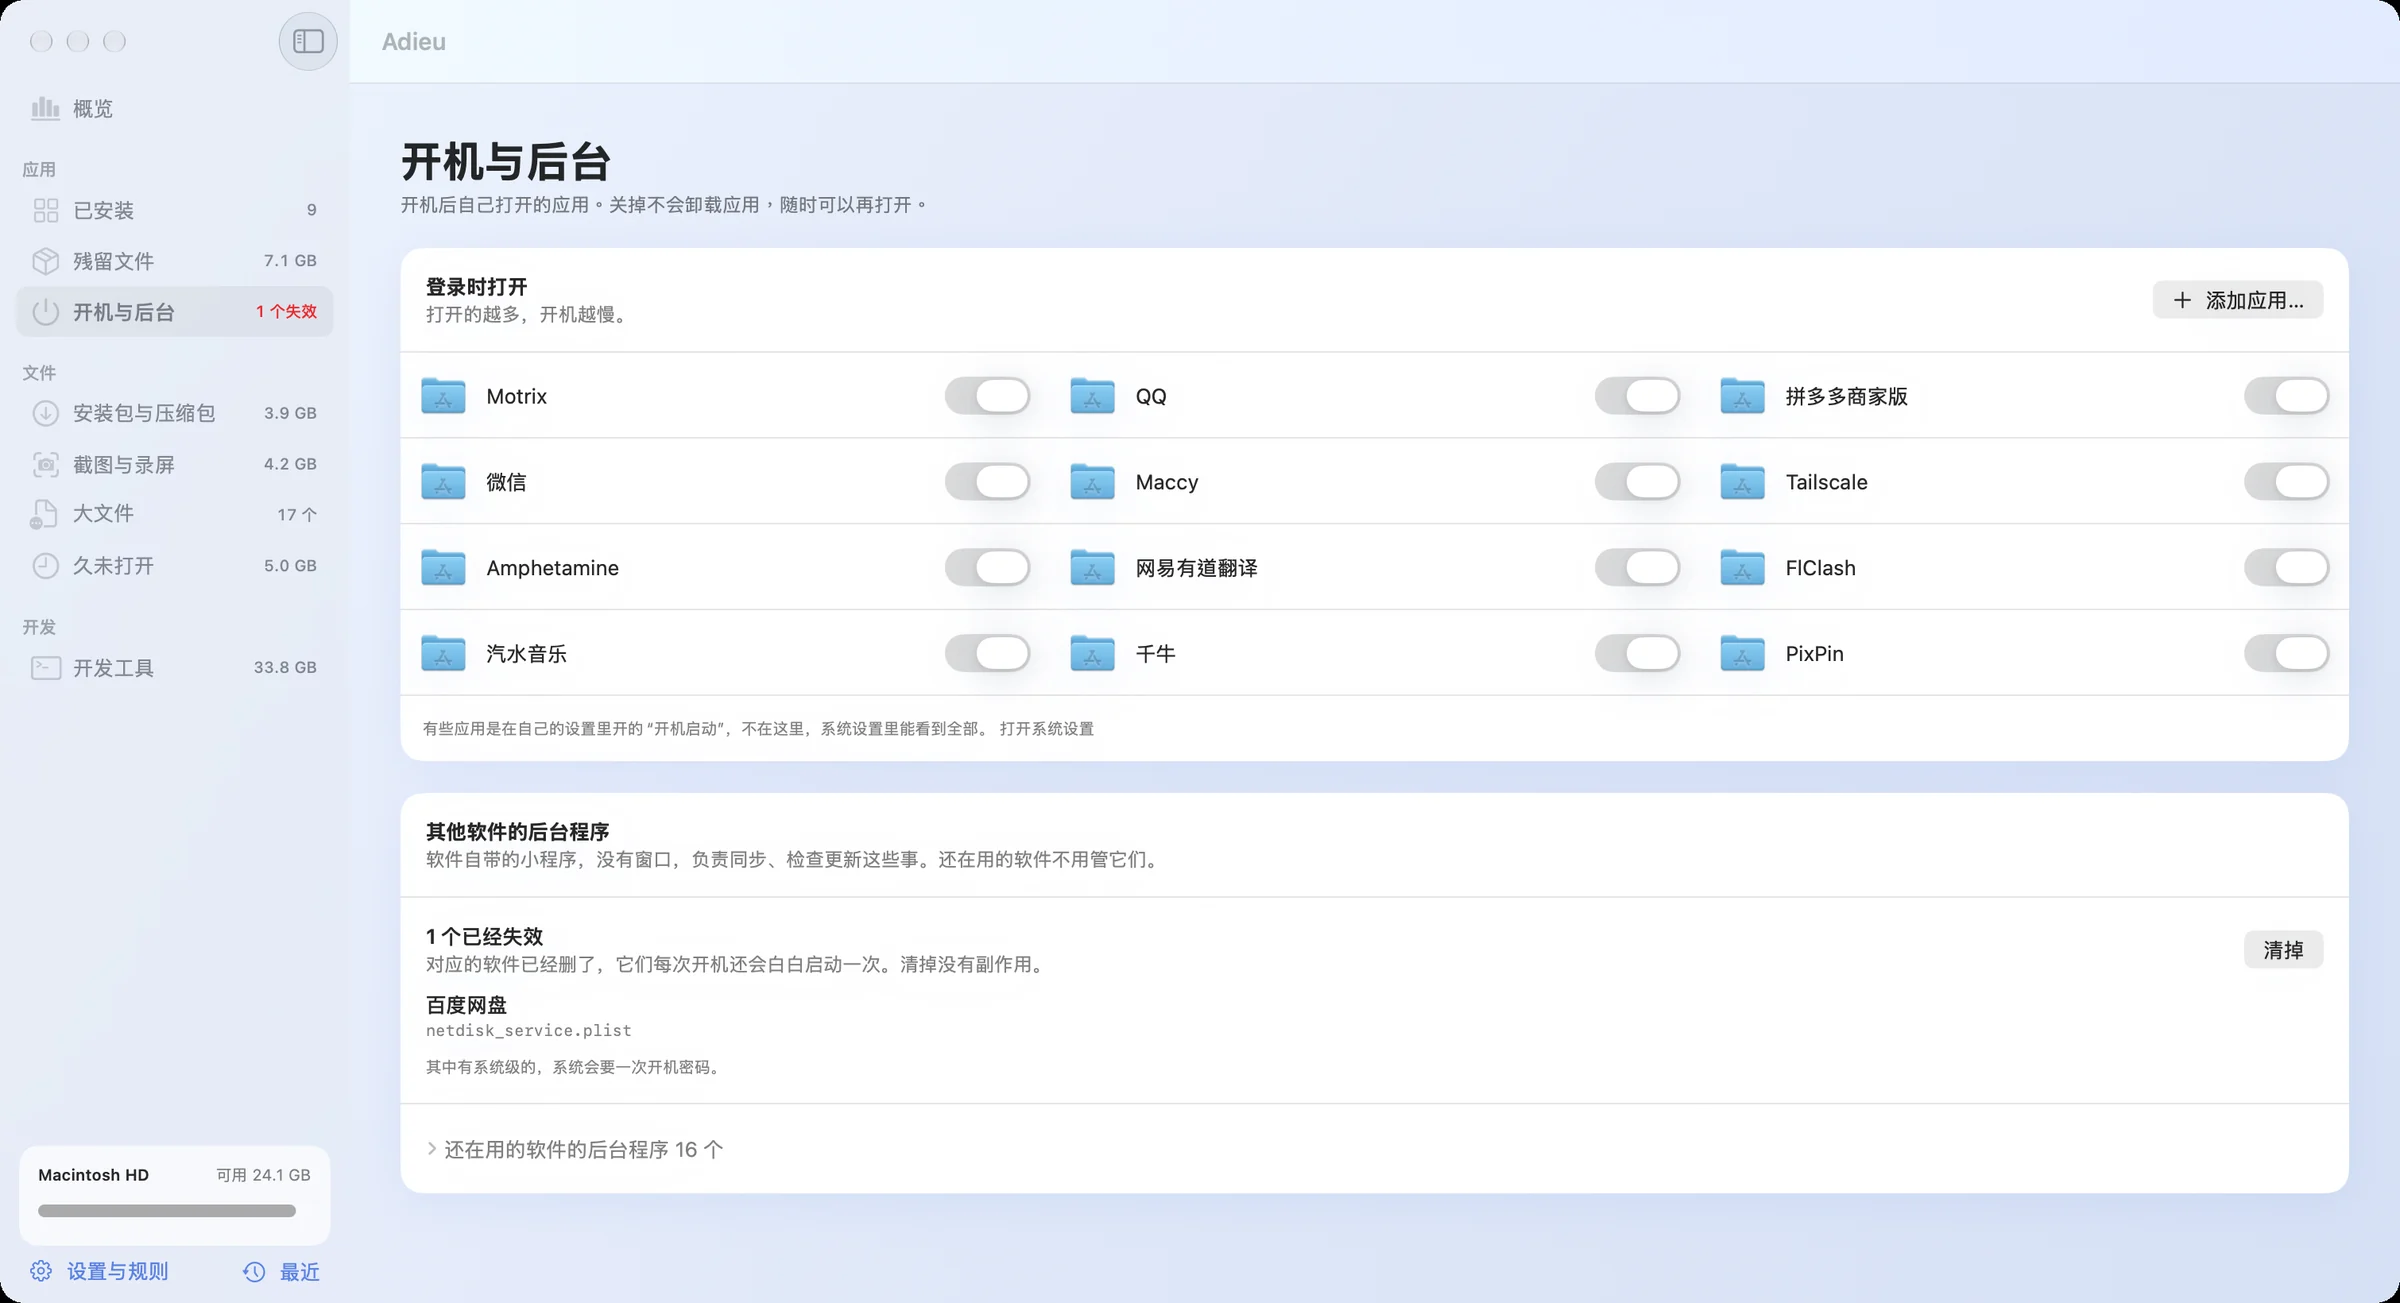
Task: Toggle the 千牛 launch switch
Action: tap(1637, 654)
